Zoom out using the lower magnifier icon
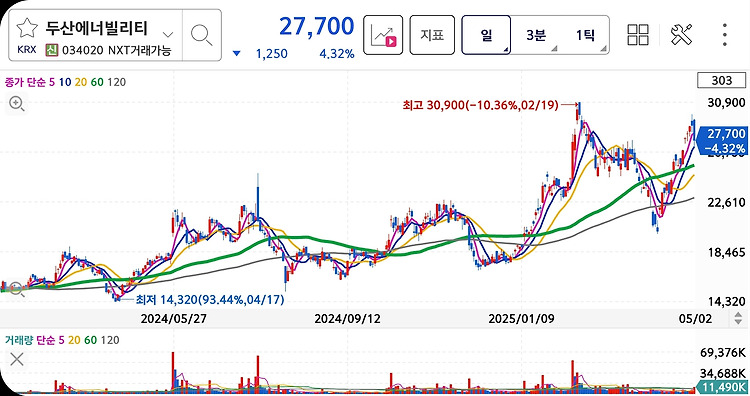This screenshot has width=750, height=396. 16,289
